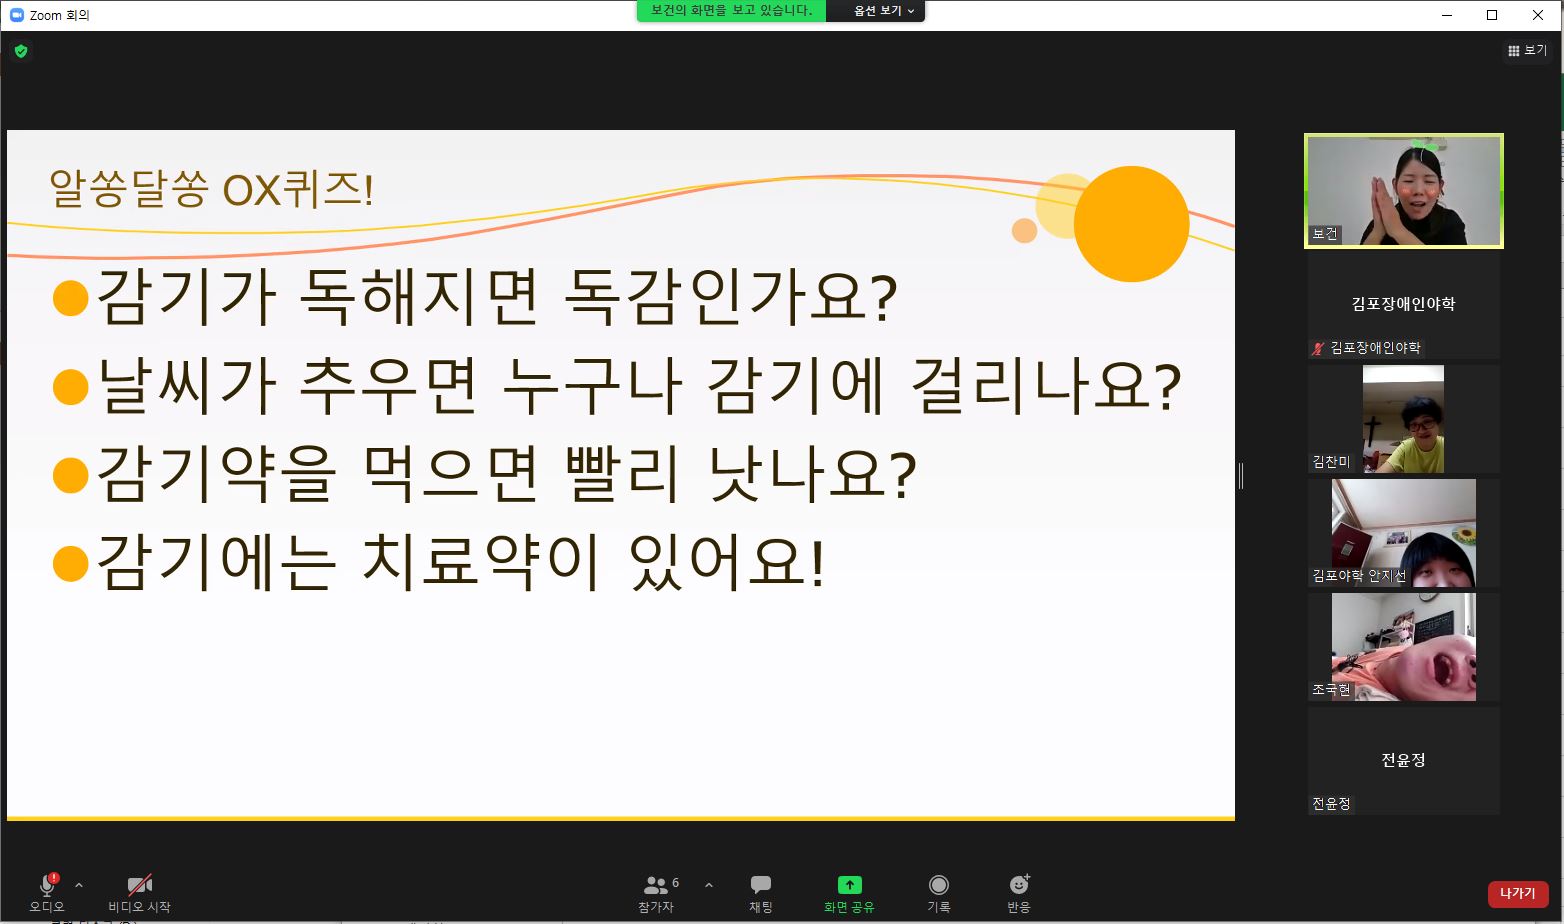Image resolution: width=1564 pixels, height=924 pixels.
Task: Expand participants options arrow next to 참가자
Action: click(x=709, y=886)
